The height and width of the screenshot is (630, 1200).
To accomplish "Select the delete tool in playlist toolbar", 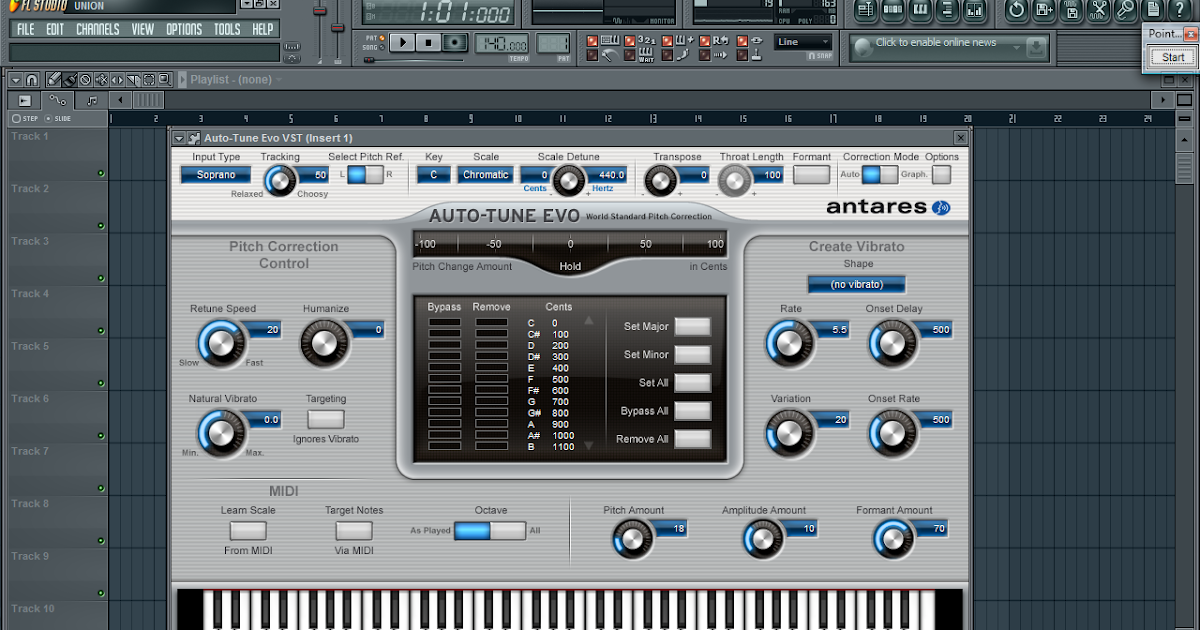I will (x=85, y=79).
